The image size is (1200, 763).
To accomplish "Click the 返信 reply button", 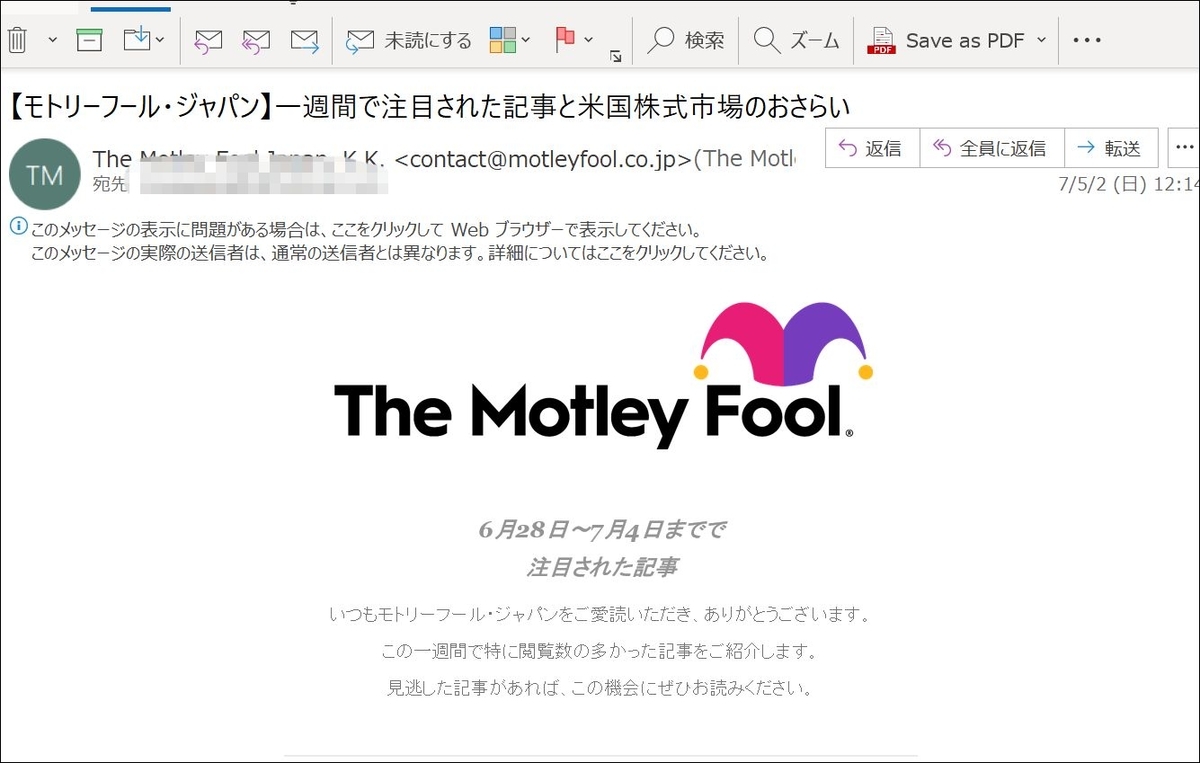I will [x=872, y=148].
